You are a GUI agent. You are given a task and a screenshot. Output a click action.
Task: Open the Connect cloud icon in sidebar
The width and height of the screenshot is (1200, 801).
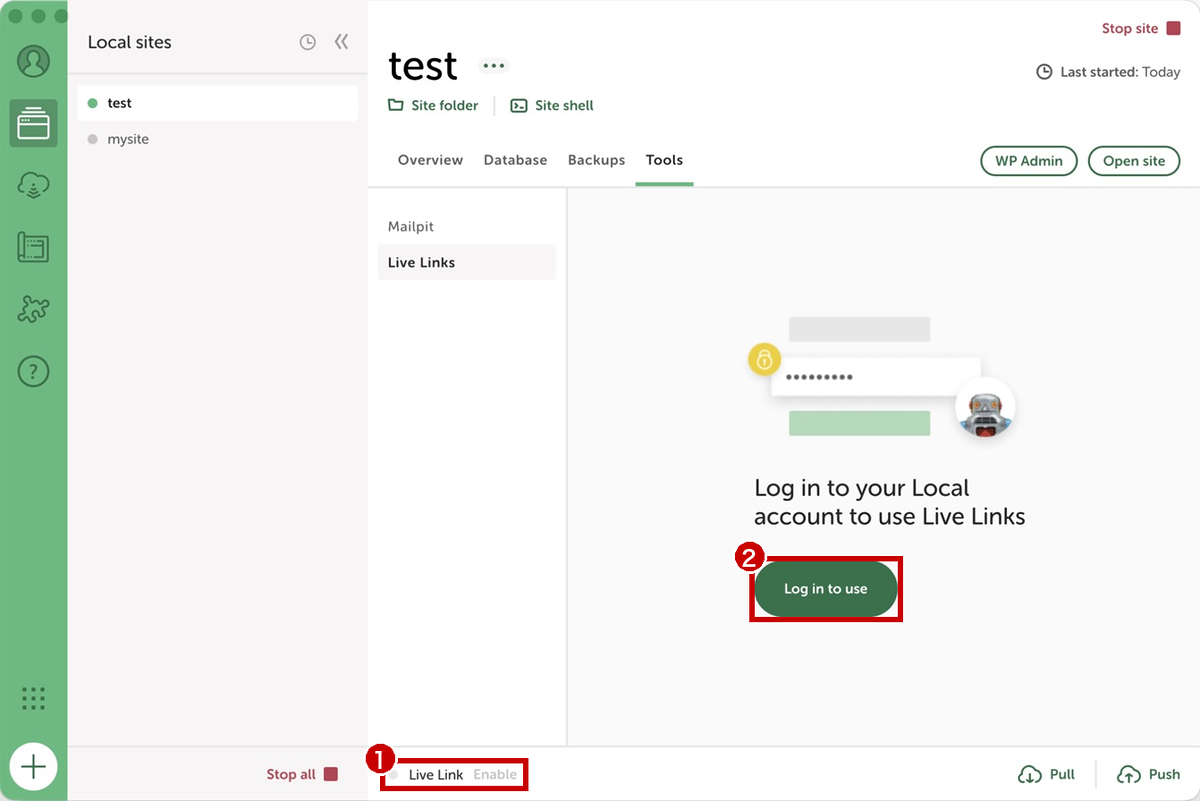click(x=33, y=186)
